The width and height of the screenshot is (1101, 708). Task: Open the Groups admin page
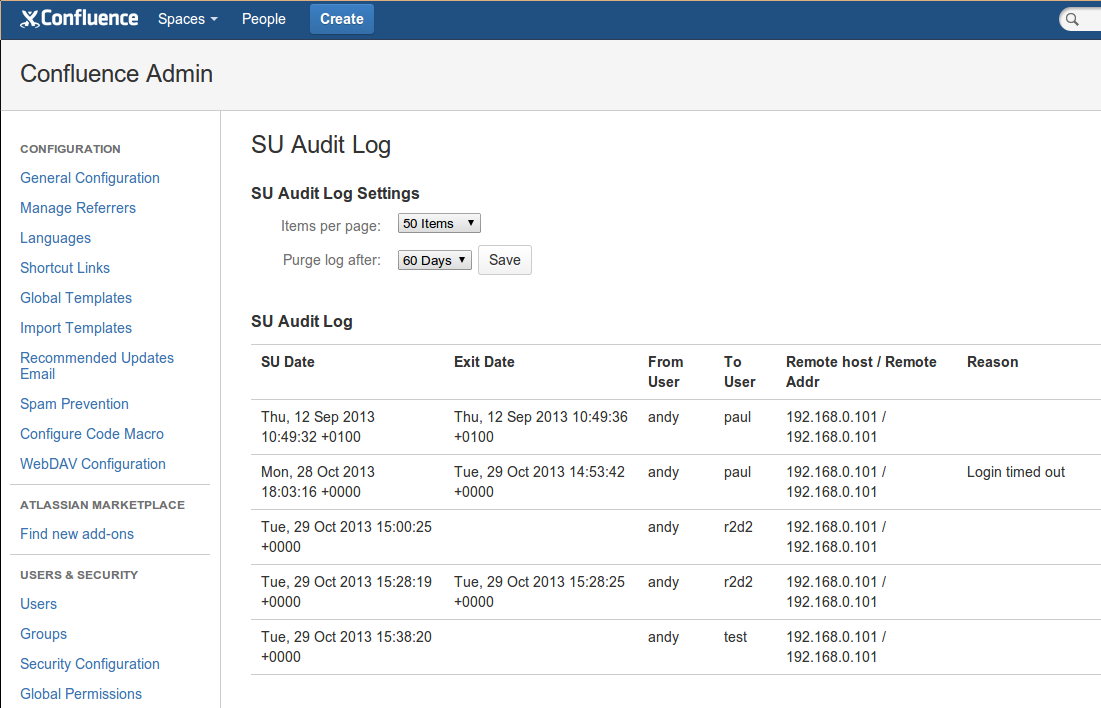click(x=44, y=634)
